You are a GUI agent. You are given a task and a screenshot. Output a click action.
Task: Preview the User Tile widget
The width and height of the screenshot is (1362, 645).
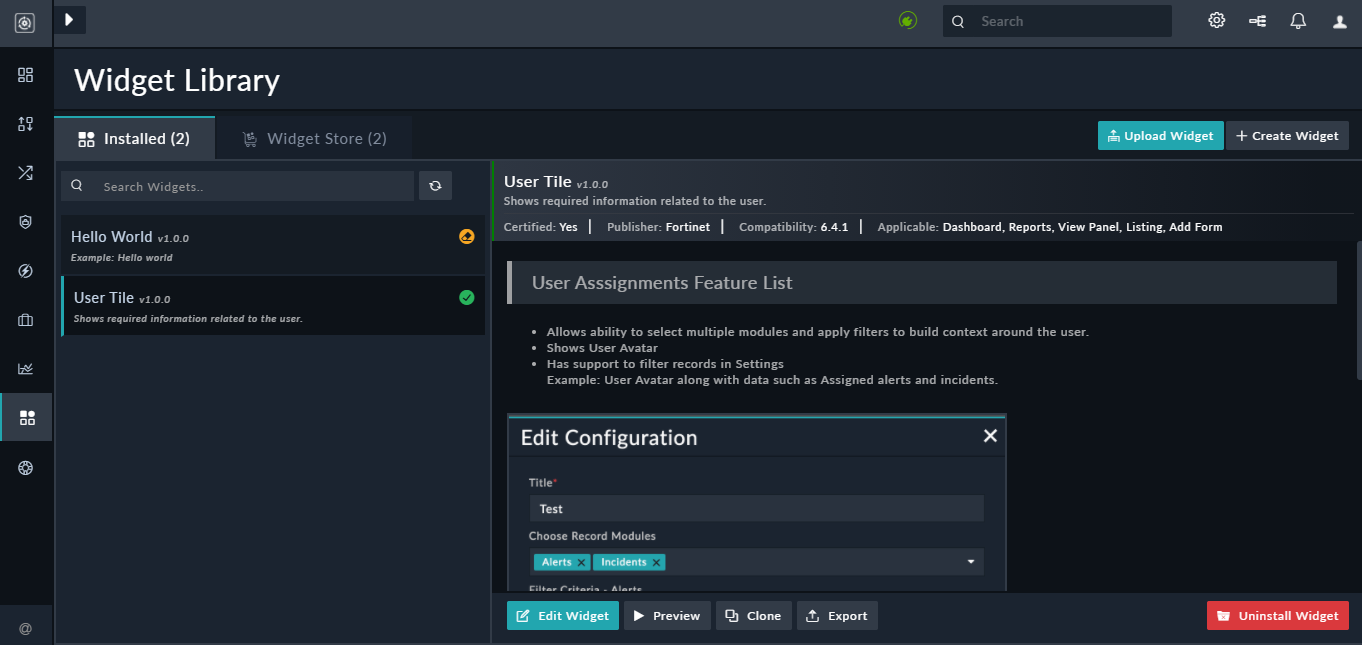coord(667,615)
